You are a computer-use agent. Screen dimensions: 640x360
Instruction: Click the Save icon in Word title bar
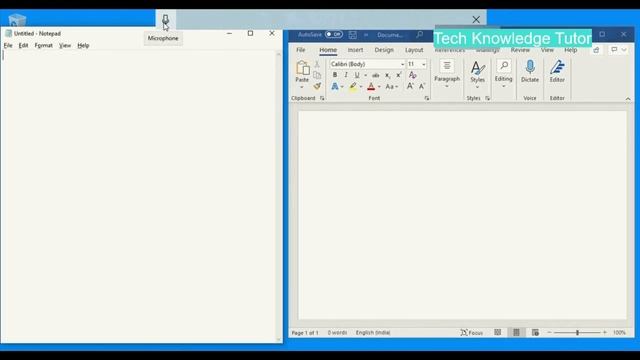click(353, 35)
